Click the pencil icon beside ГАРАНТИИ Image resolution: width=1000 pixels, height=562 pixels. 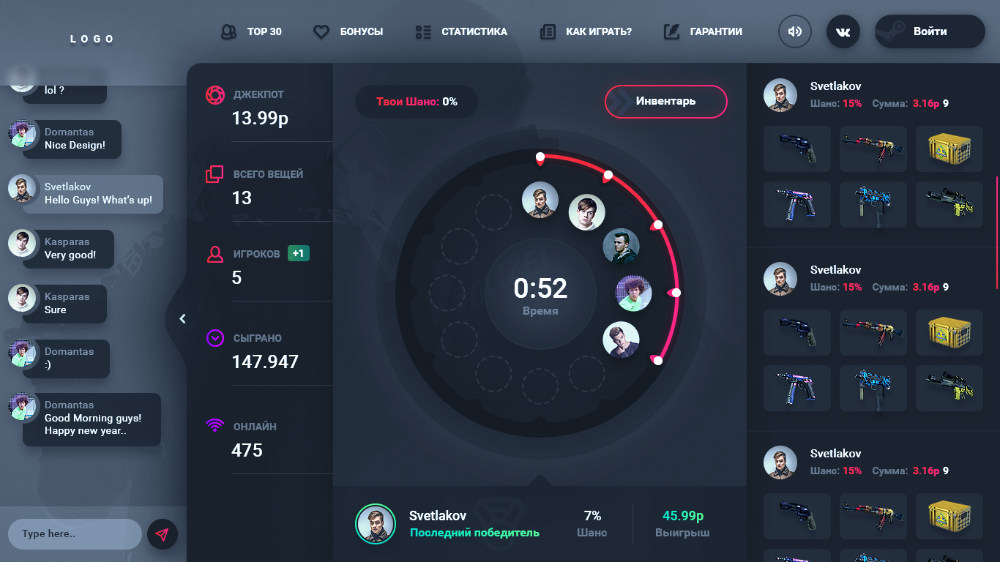[671, 31]
